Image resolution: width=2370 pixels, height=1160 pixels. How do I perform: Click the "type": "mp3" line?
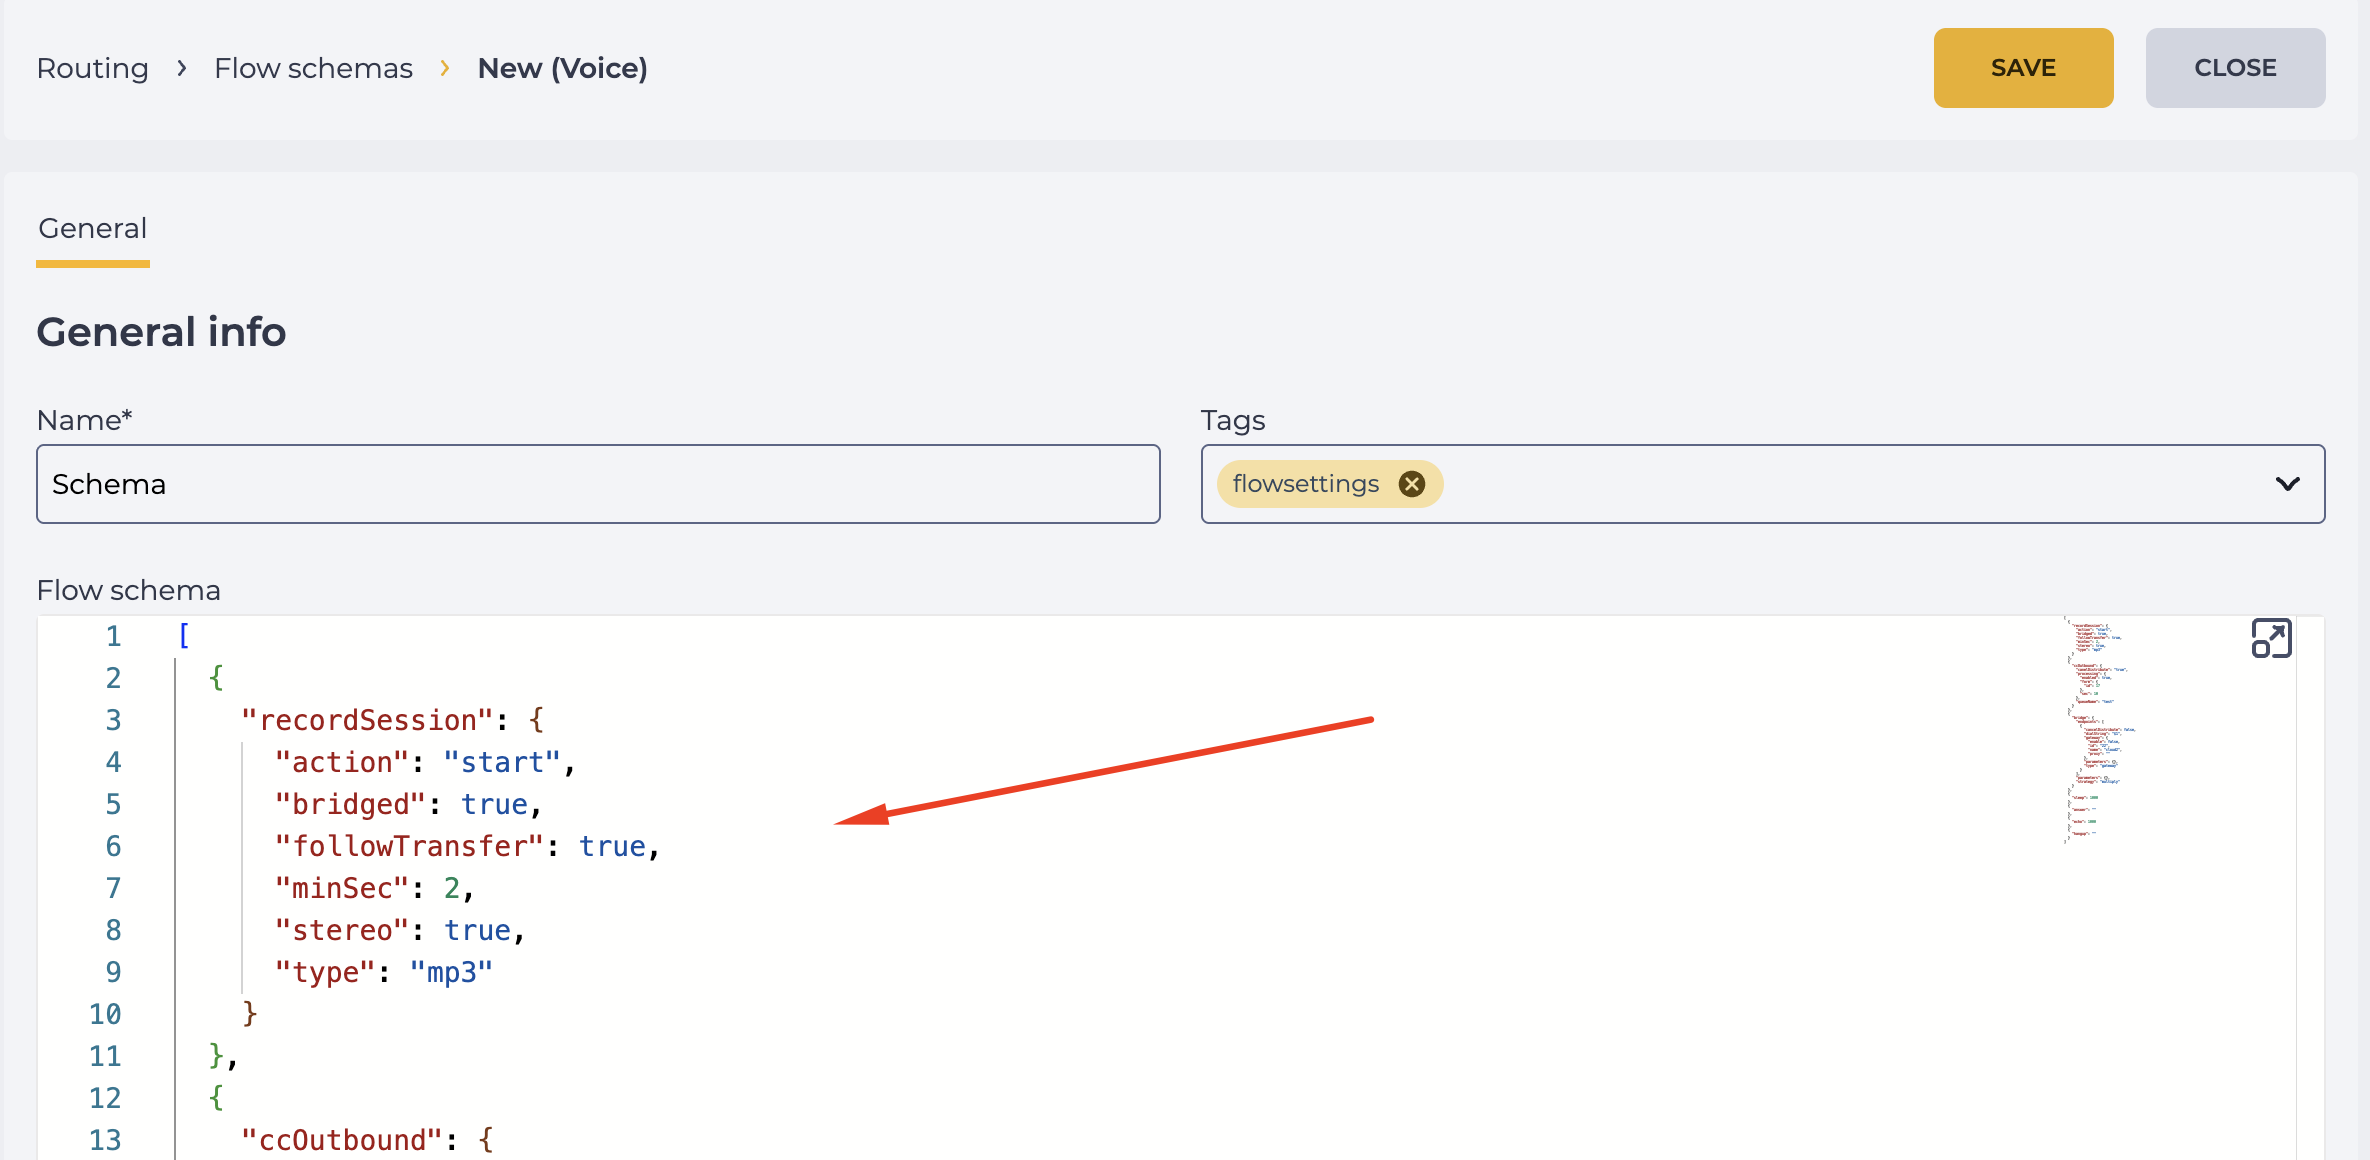tap(384, 972)
